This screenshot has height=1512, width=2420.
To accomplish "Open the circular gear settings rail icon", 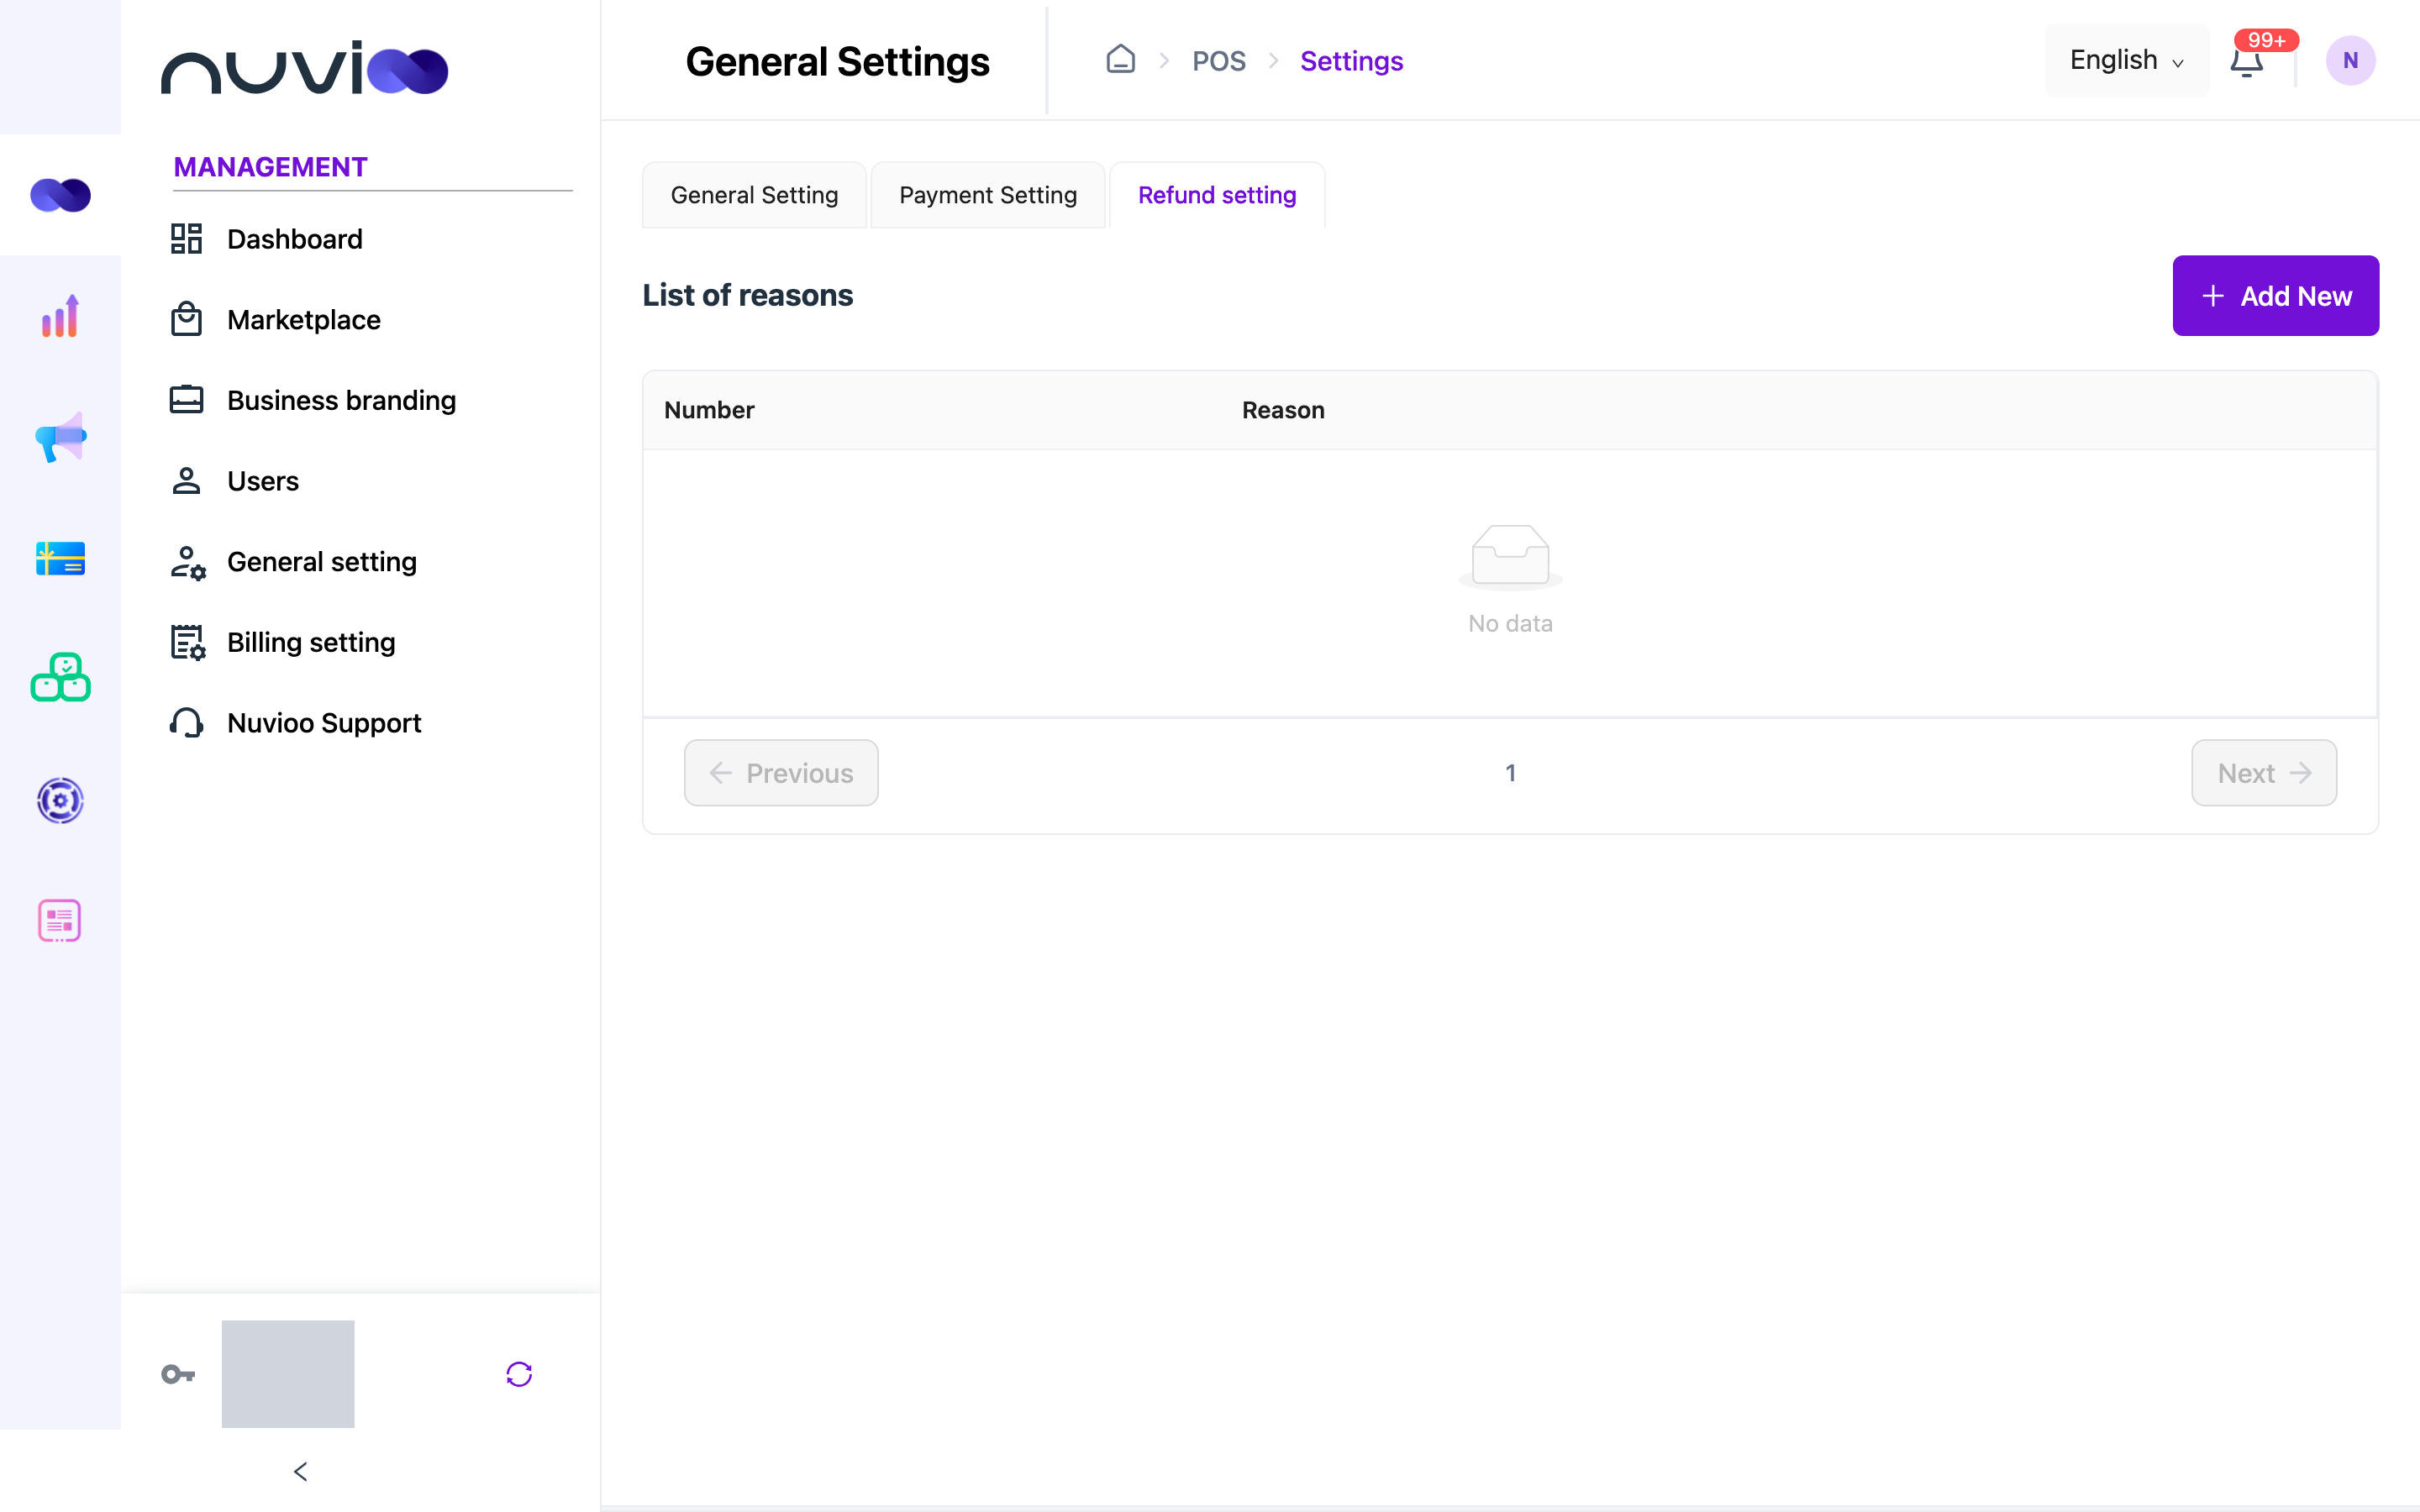I will 60,800.
